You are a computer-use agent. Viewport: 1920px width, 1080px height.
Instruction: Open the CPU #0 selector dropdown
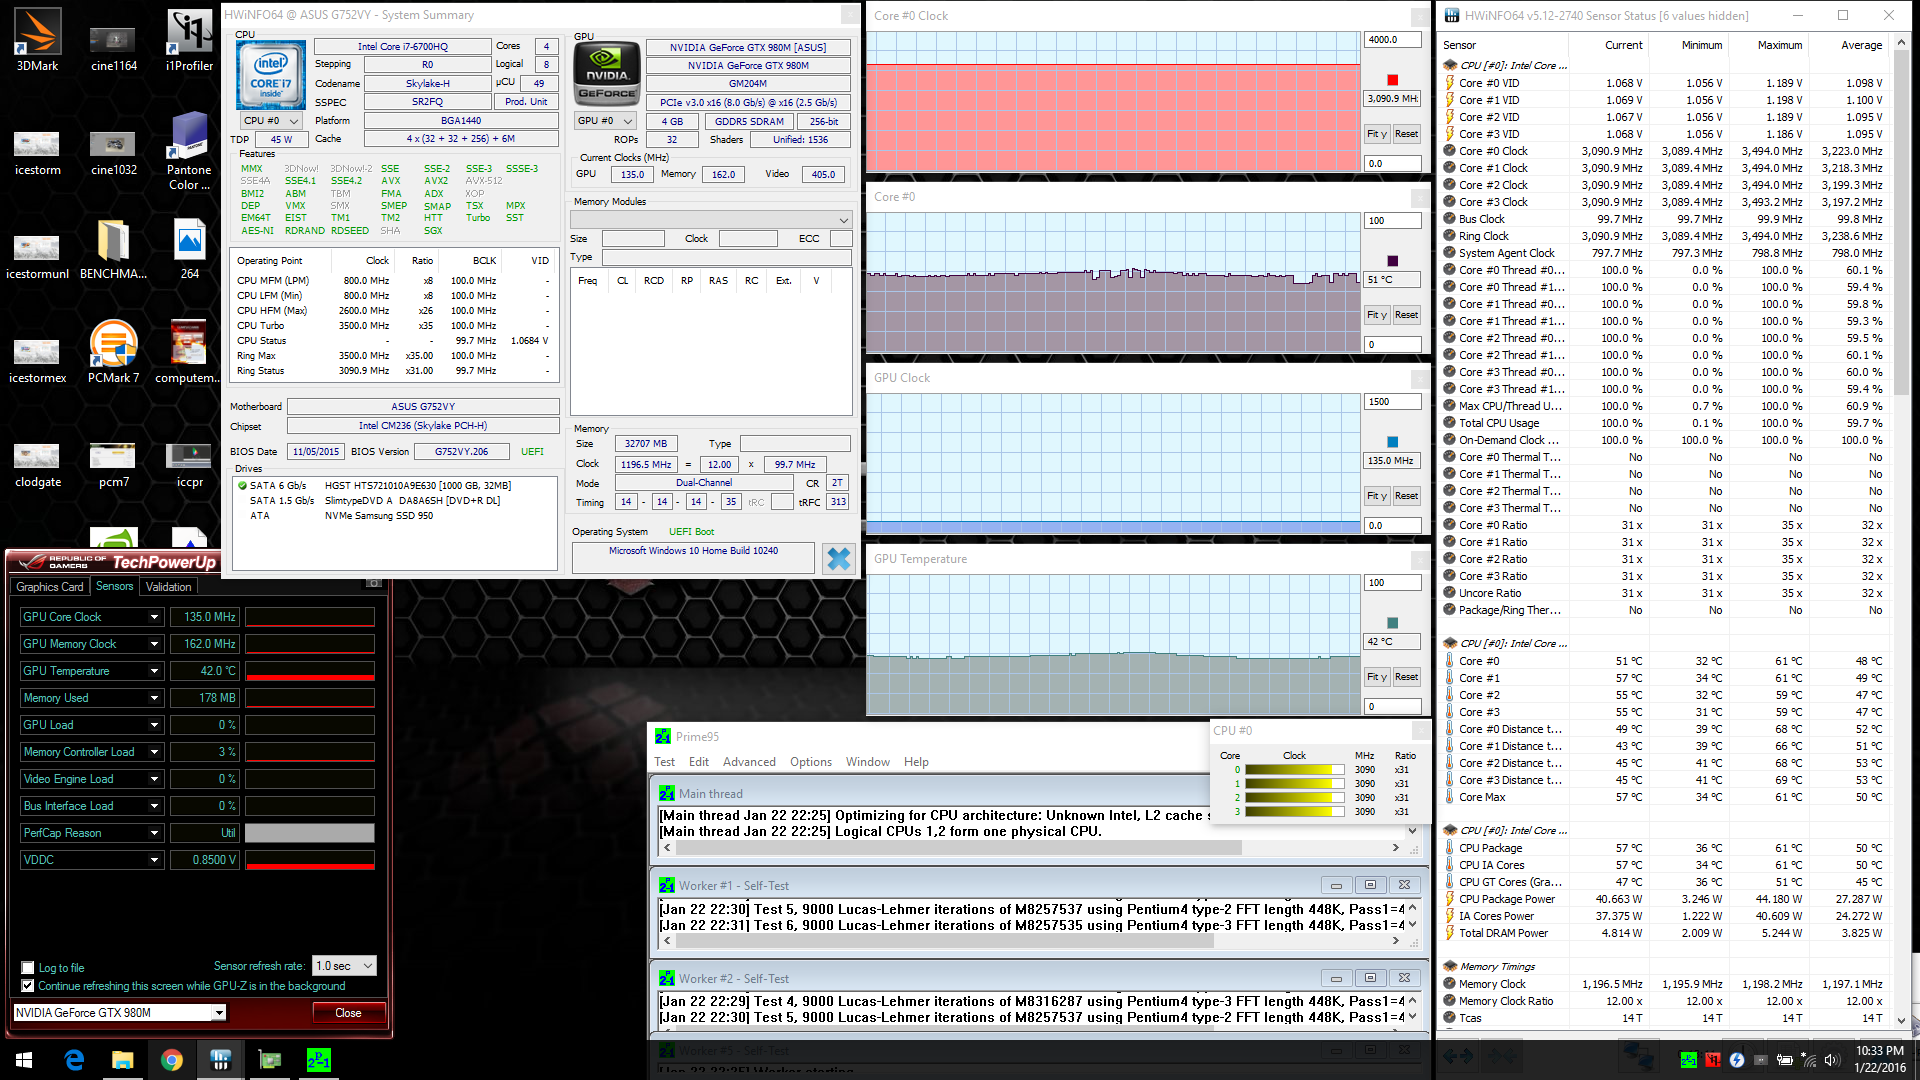(271, 121)
